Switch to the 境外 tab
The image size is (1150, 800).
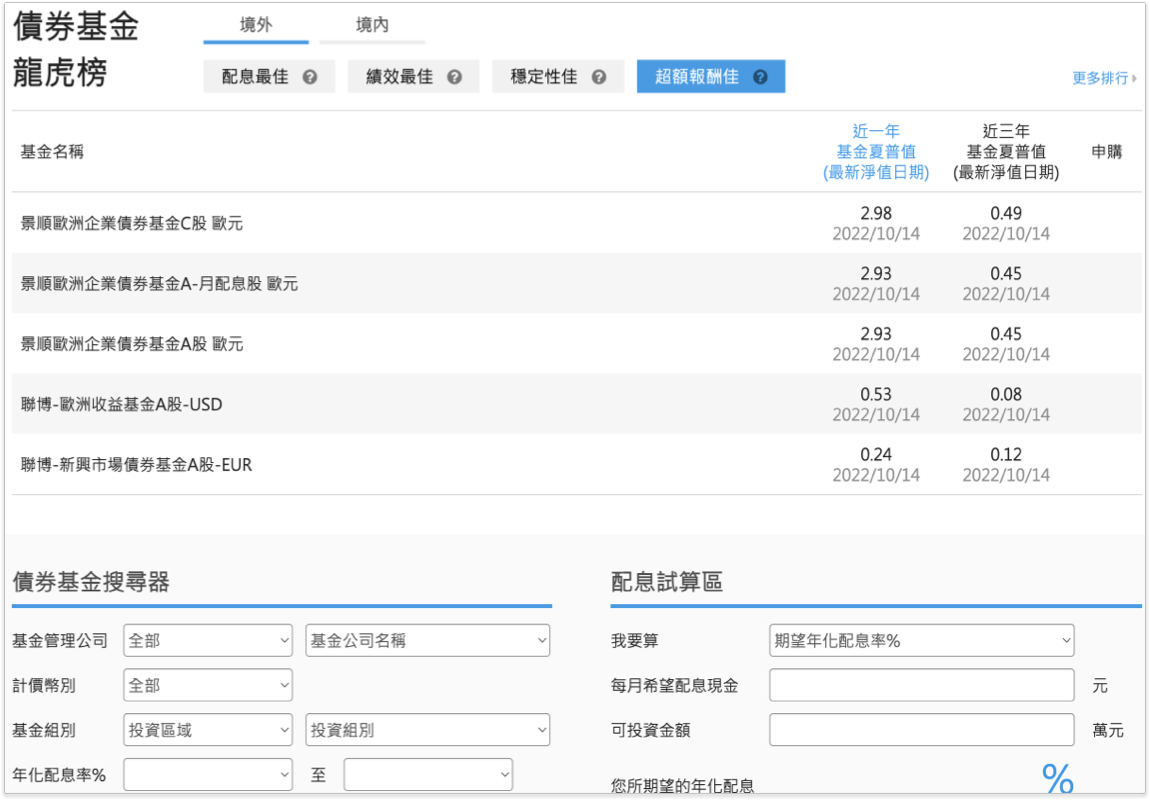[256, 26]
